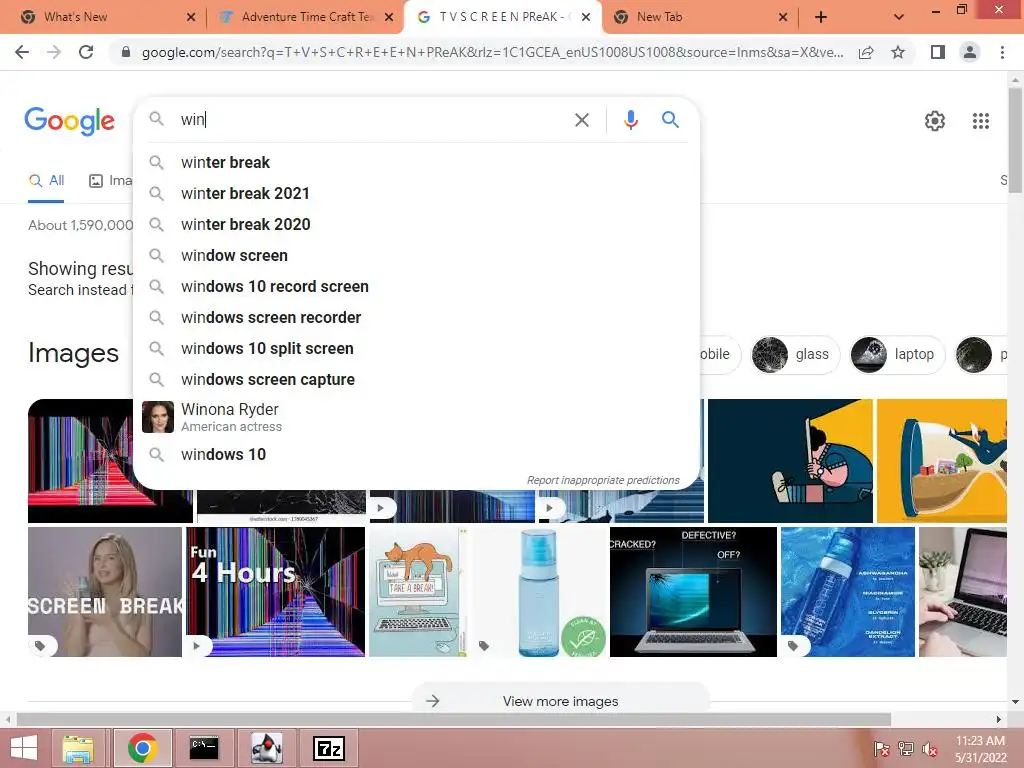
Task: Open Google quick settings gear
Action: (x=935, y=121)
